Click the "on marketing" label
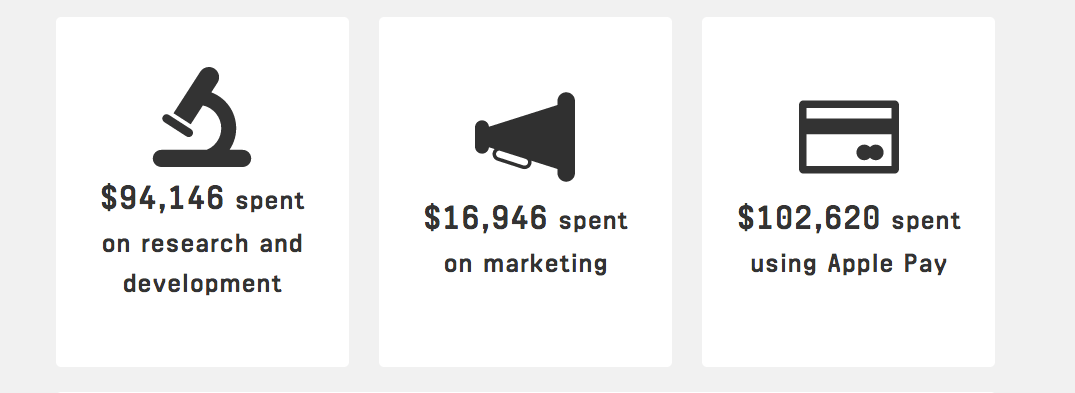 pyautogui.click(x=525, y=264)
